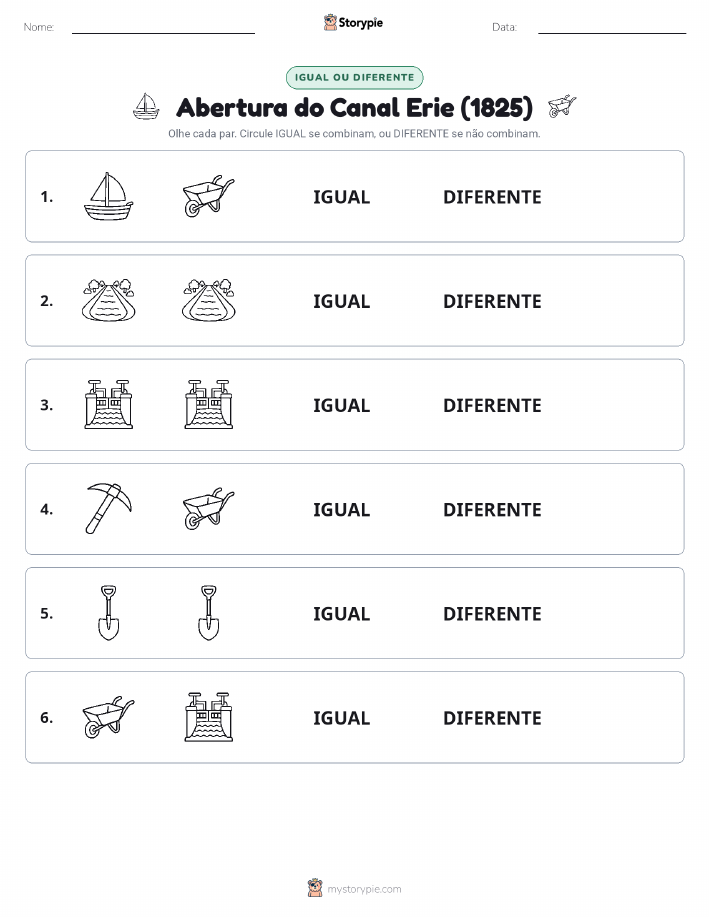Choose IGUAL for question 2
Viewport: 709px width, 917px height.
coord(342,301)
